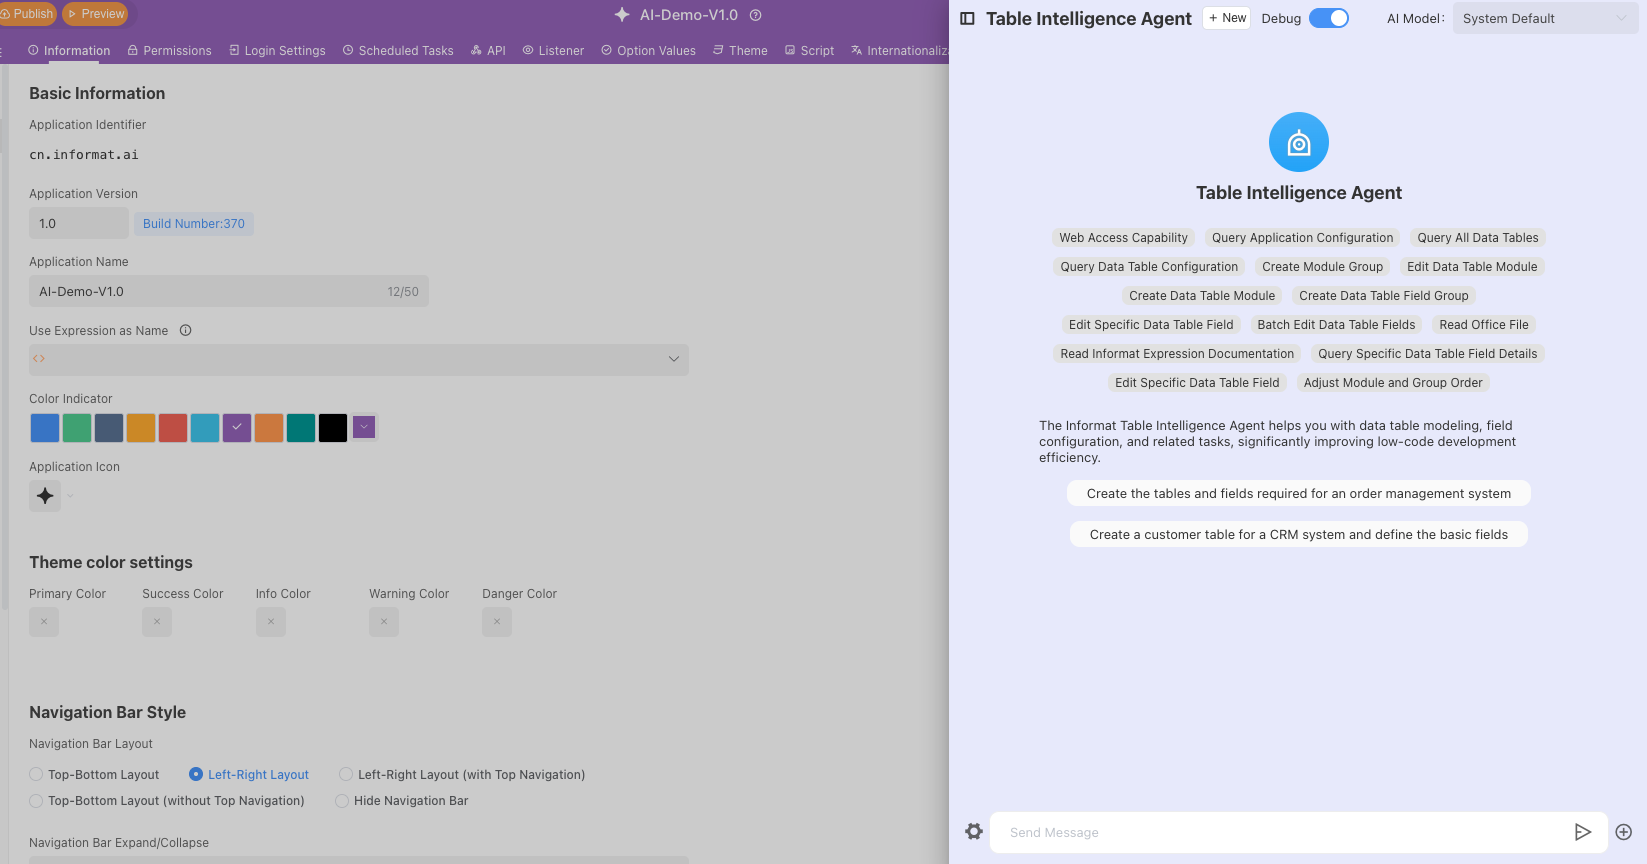Screen dimensions: 1647x864
Task: Clear the Warning Color swatch
Action: (384, 622)
